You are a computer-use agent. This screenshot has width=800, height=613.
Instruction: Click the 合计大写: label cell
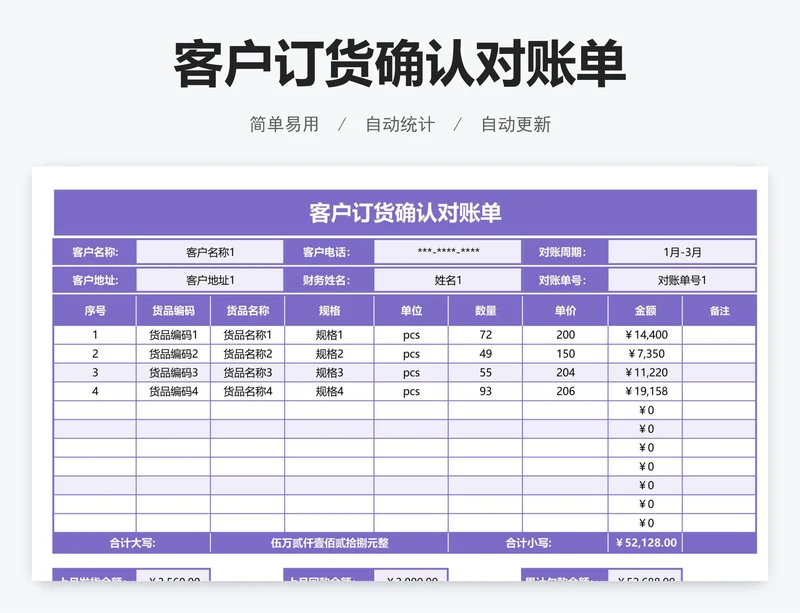[132, 543]
